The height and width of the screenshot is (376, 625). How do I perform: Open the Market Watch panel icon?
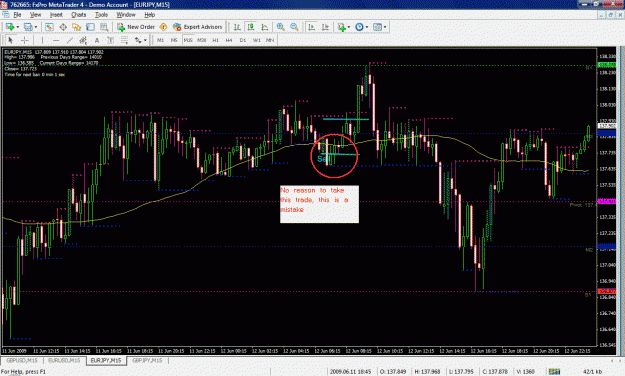pos(49,27)
